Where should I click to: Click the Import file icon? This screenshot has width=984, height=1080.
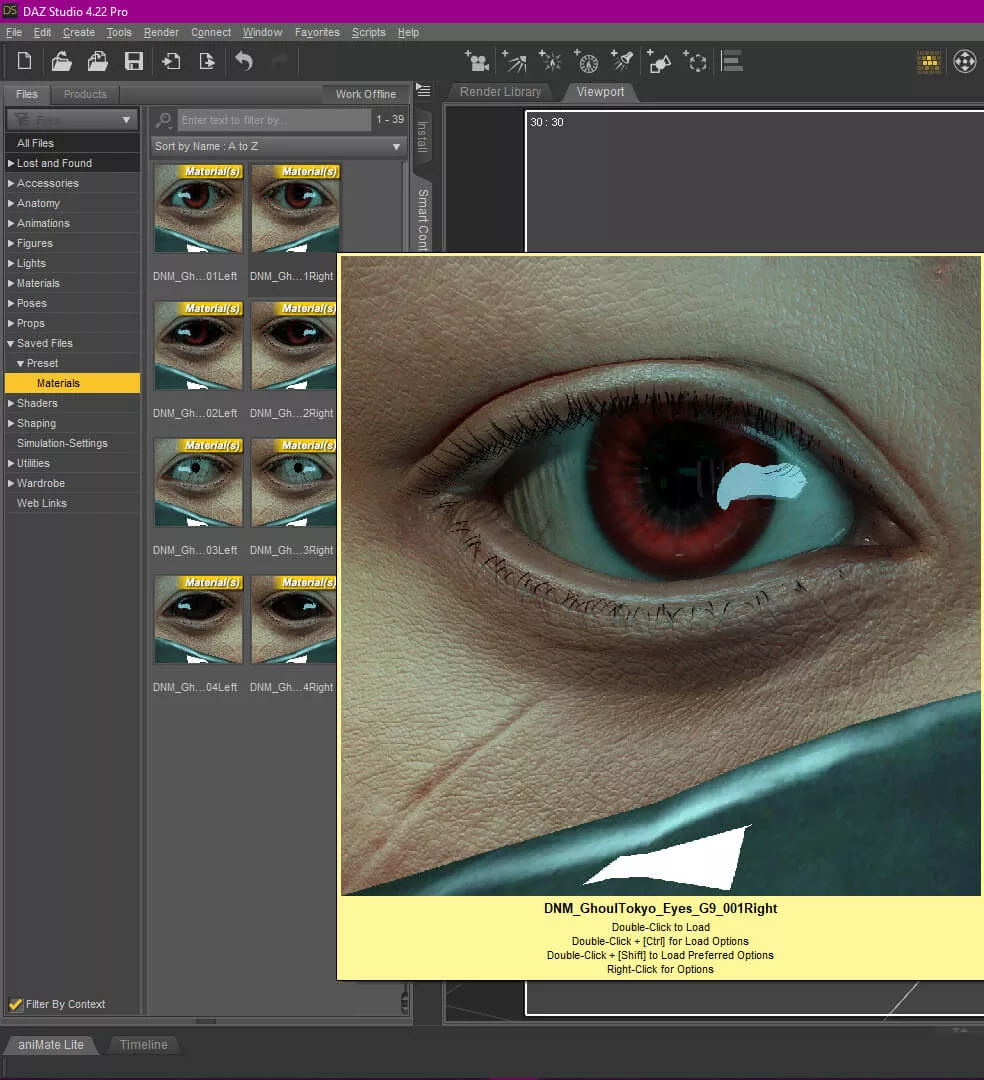[171, 62]
